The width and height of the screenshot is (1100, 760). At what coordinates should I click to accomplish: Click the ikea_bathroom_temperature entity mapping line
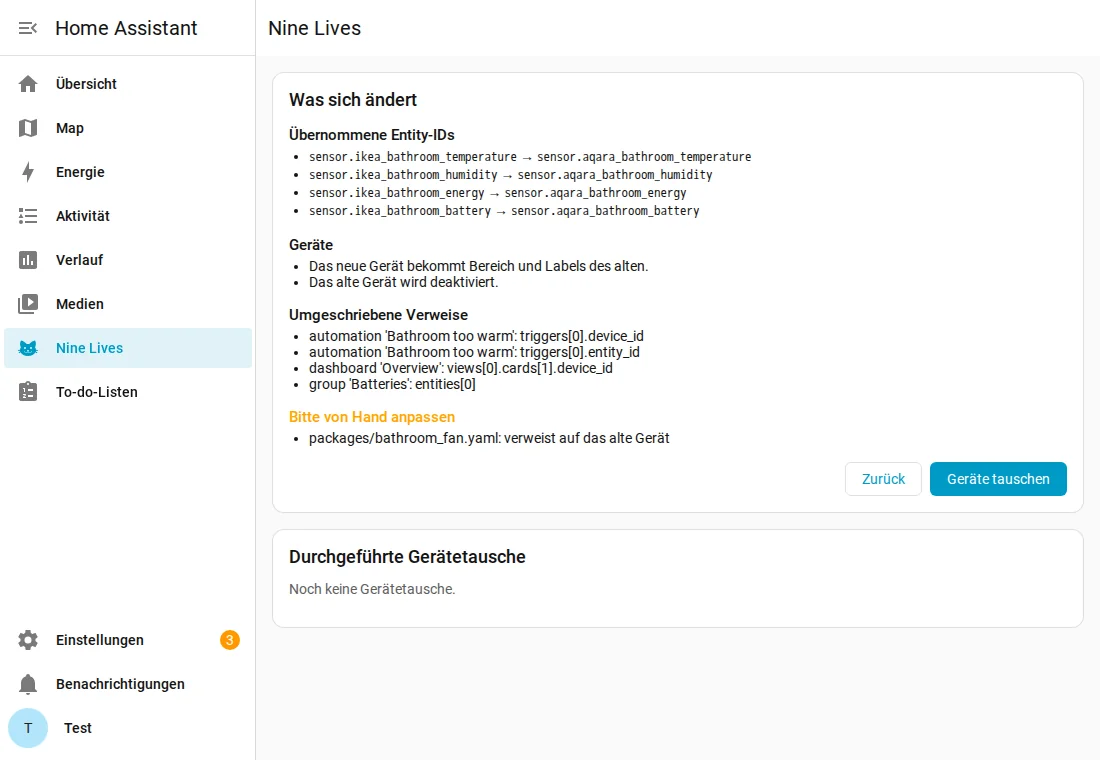tap(530, 156)
